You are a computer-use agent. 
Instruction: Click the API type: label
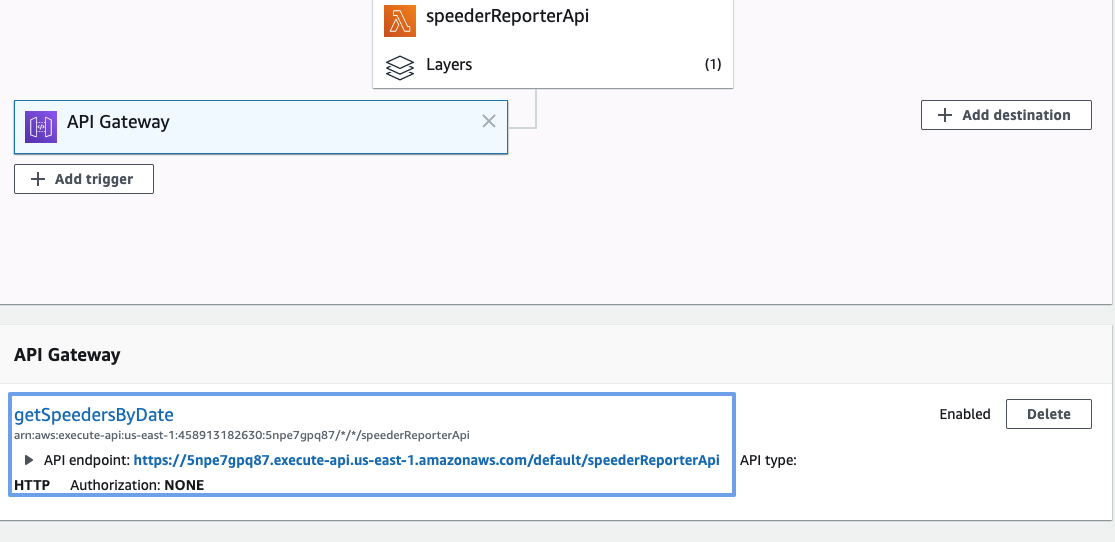[x=768, y=461]
